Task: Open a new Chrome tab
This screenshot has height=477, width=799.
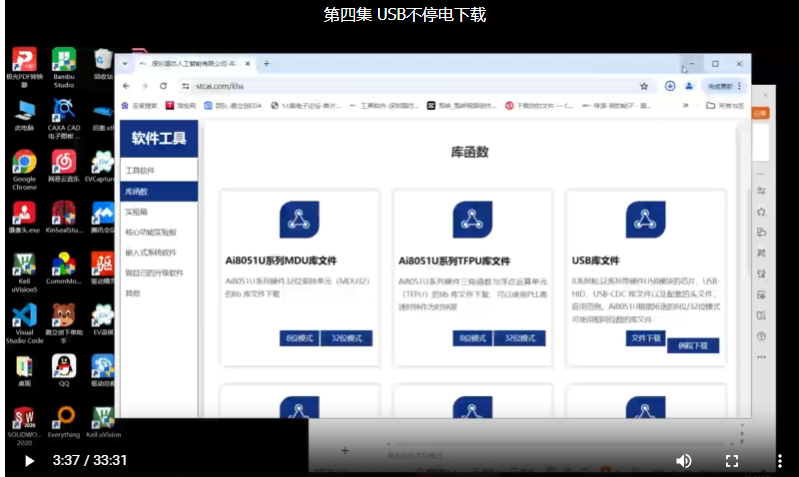Action: pos(267,64)
